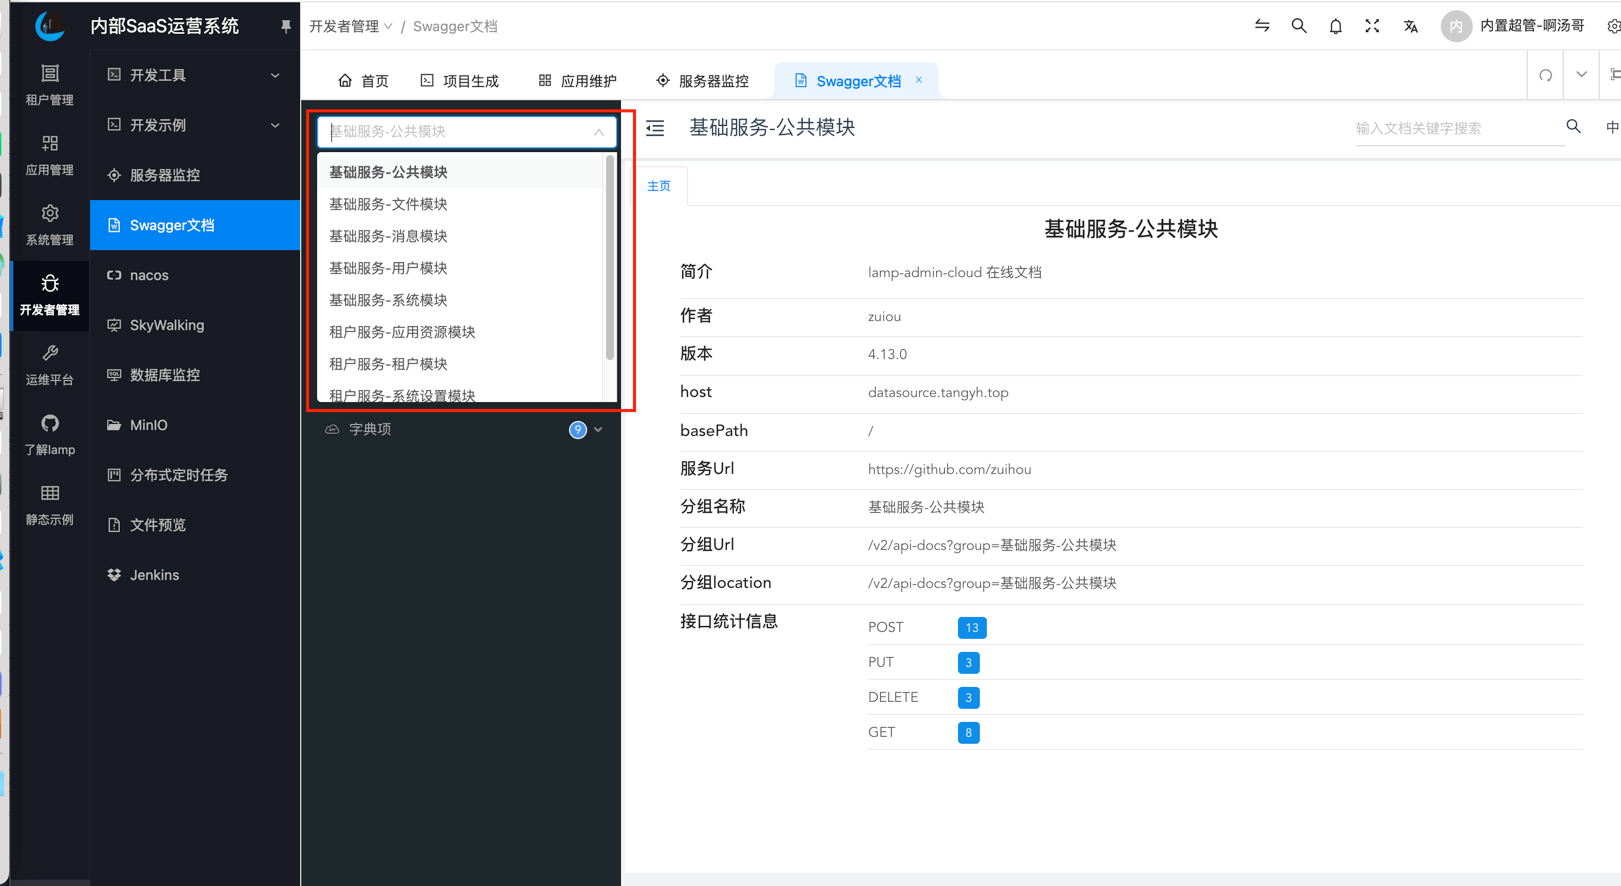
Task: Click the dropdown list scrollbar
Action: (x=609, y=258)
